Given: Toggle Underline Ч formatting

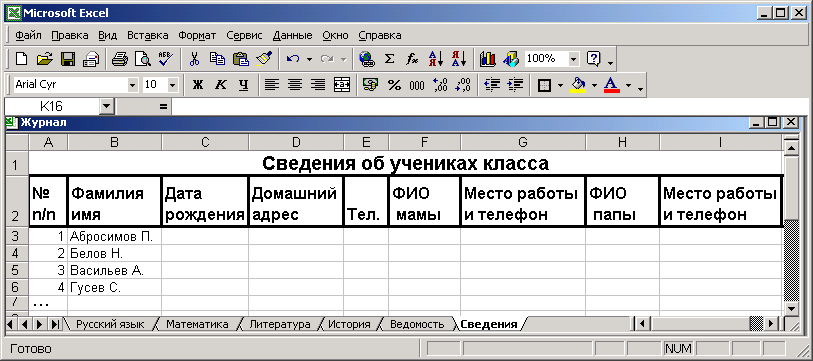Looking at the screenshot, I should (x=244, y=85).
